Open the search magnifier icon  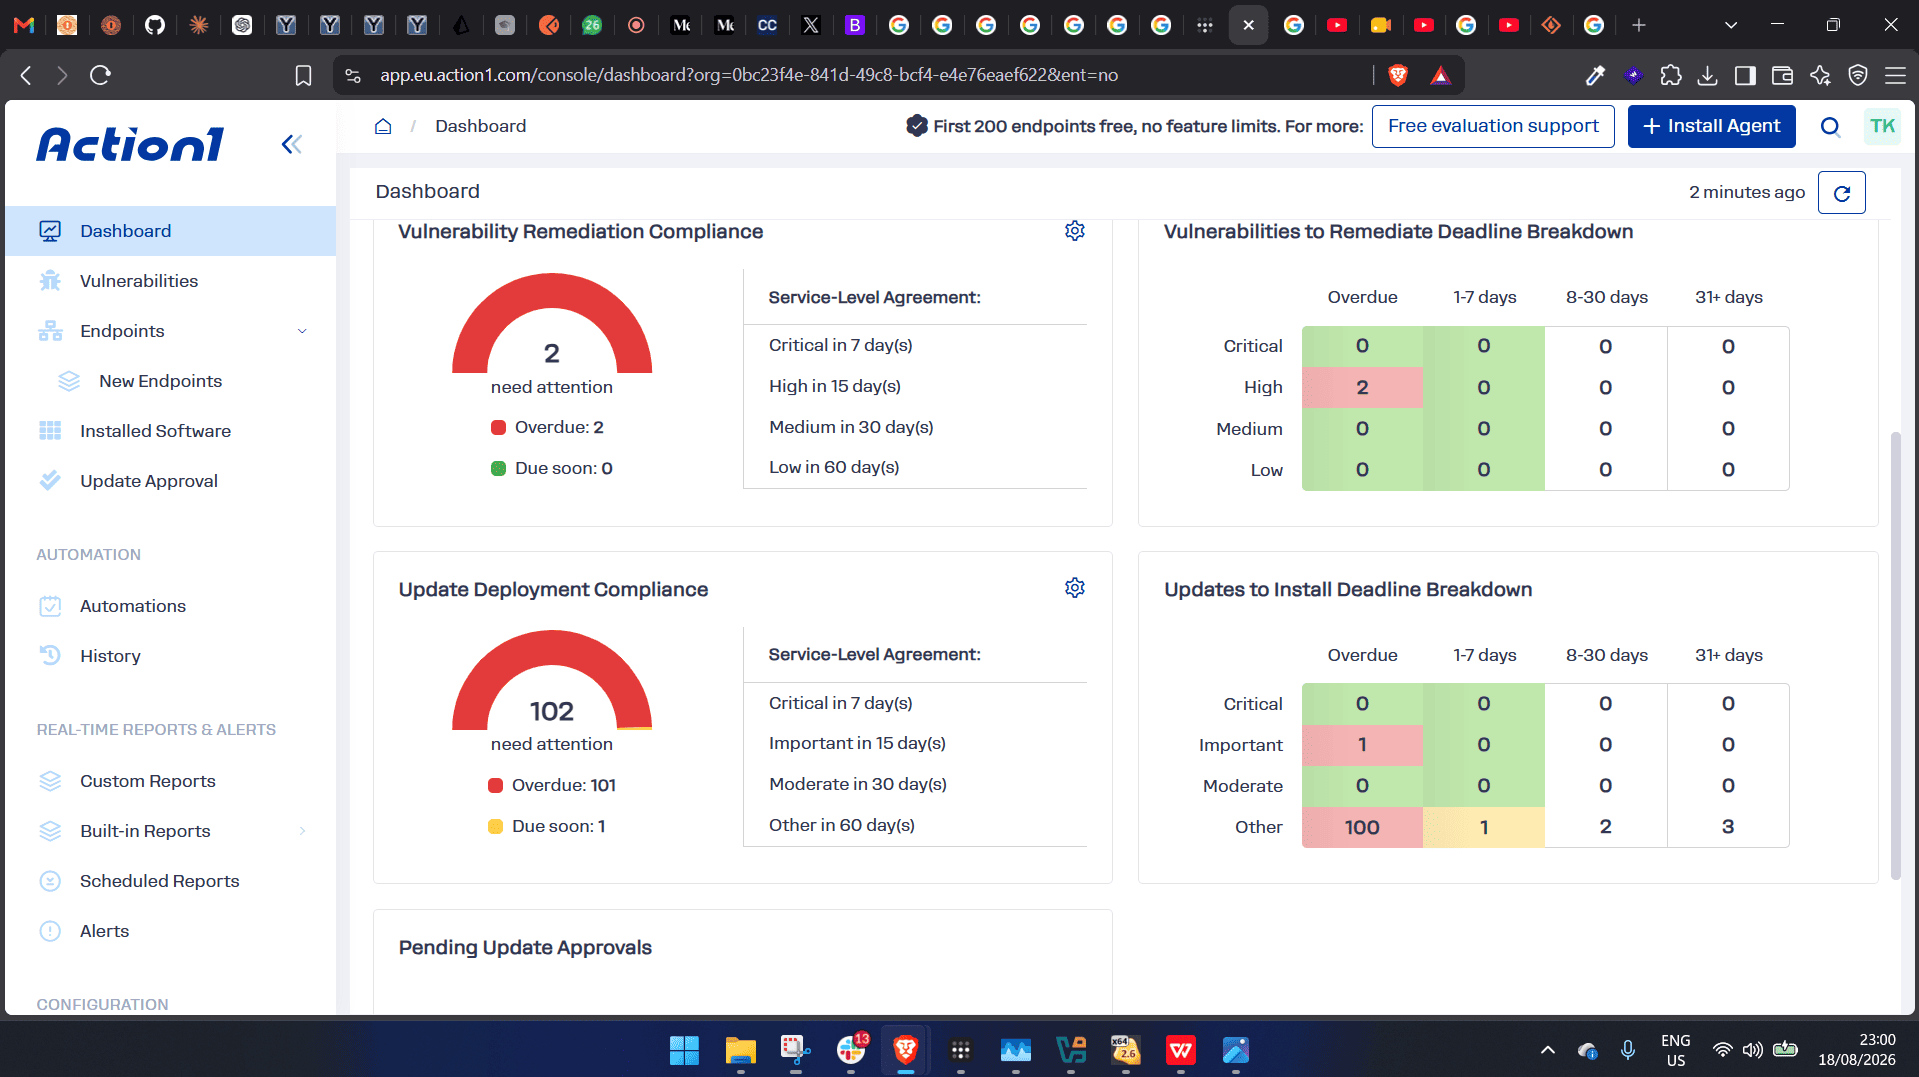click(1830, 126)
